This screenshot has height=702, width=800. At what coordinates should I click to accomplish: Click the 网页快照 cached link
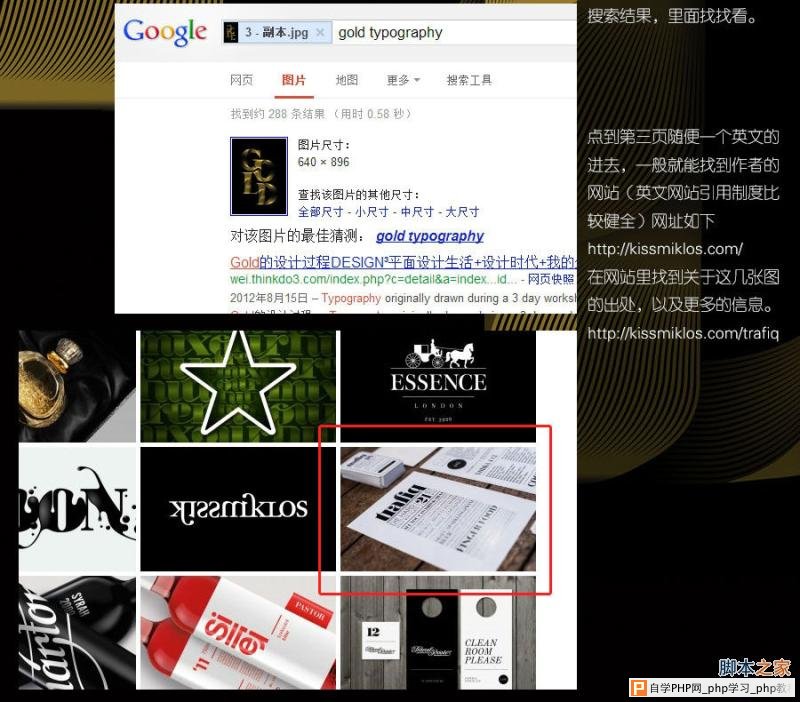[551, 279]
